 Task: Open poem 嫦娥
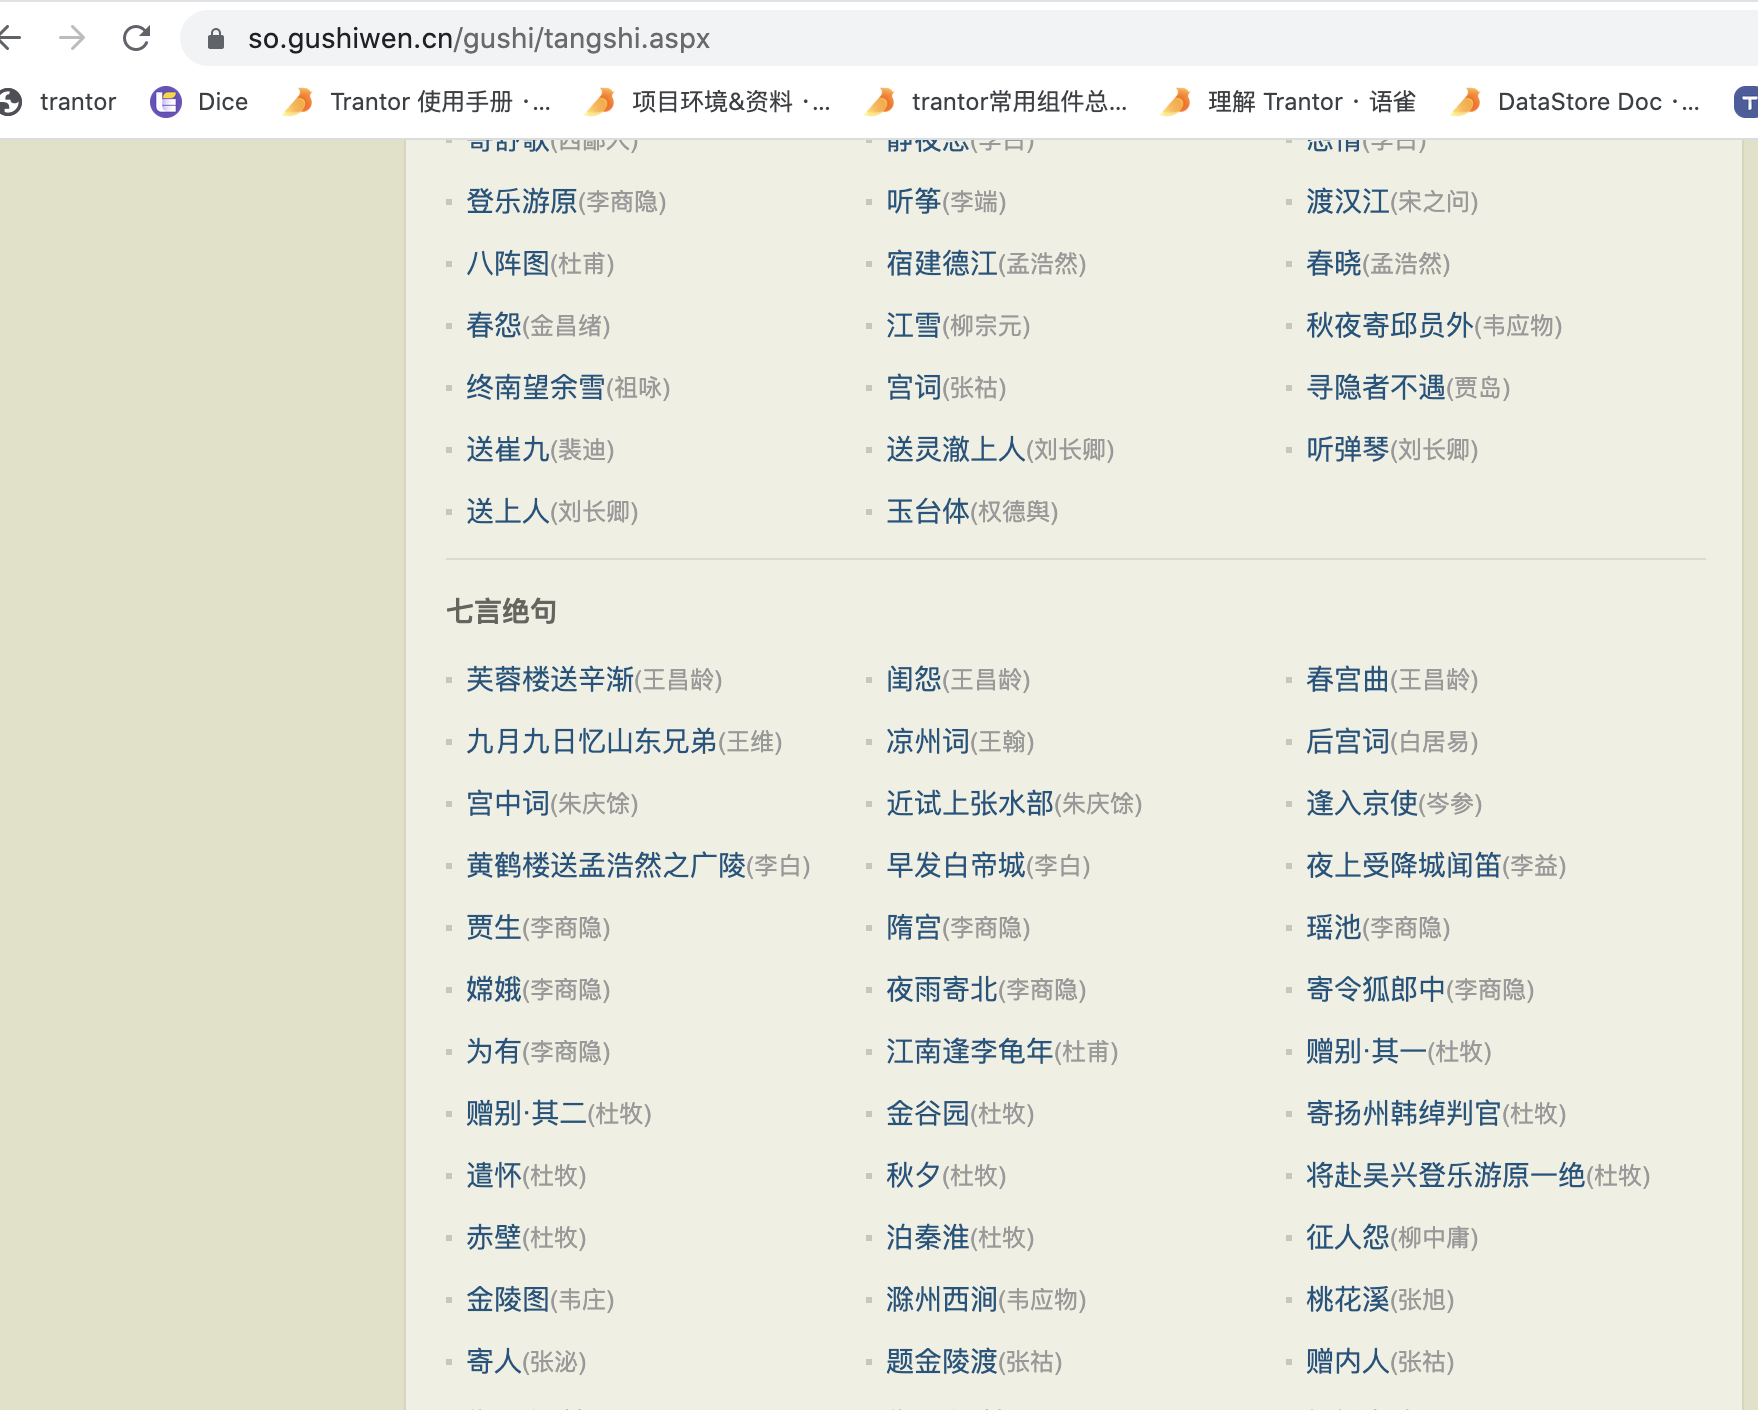click(x=494, y=990)
